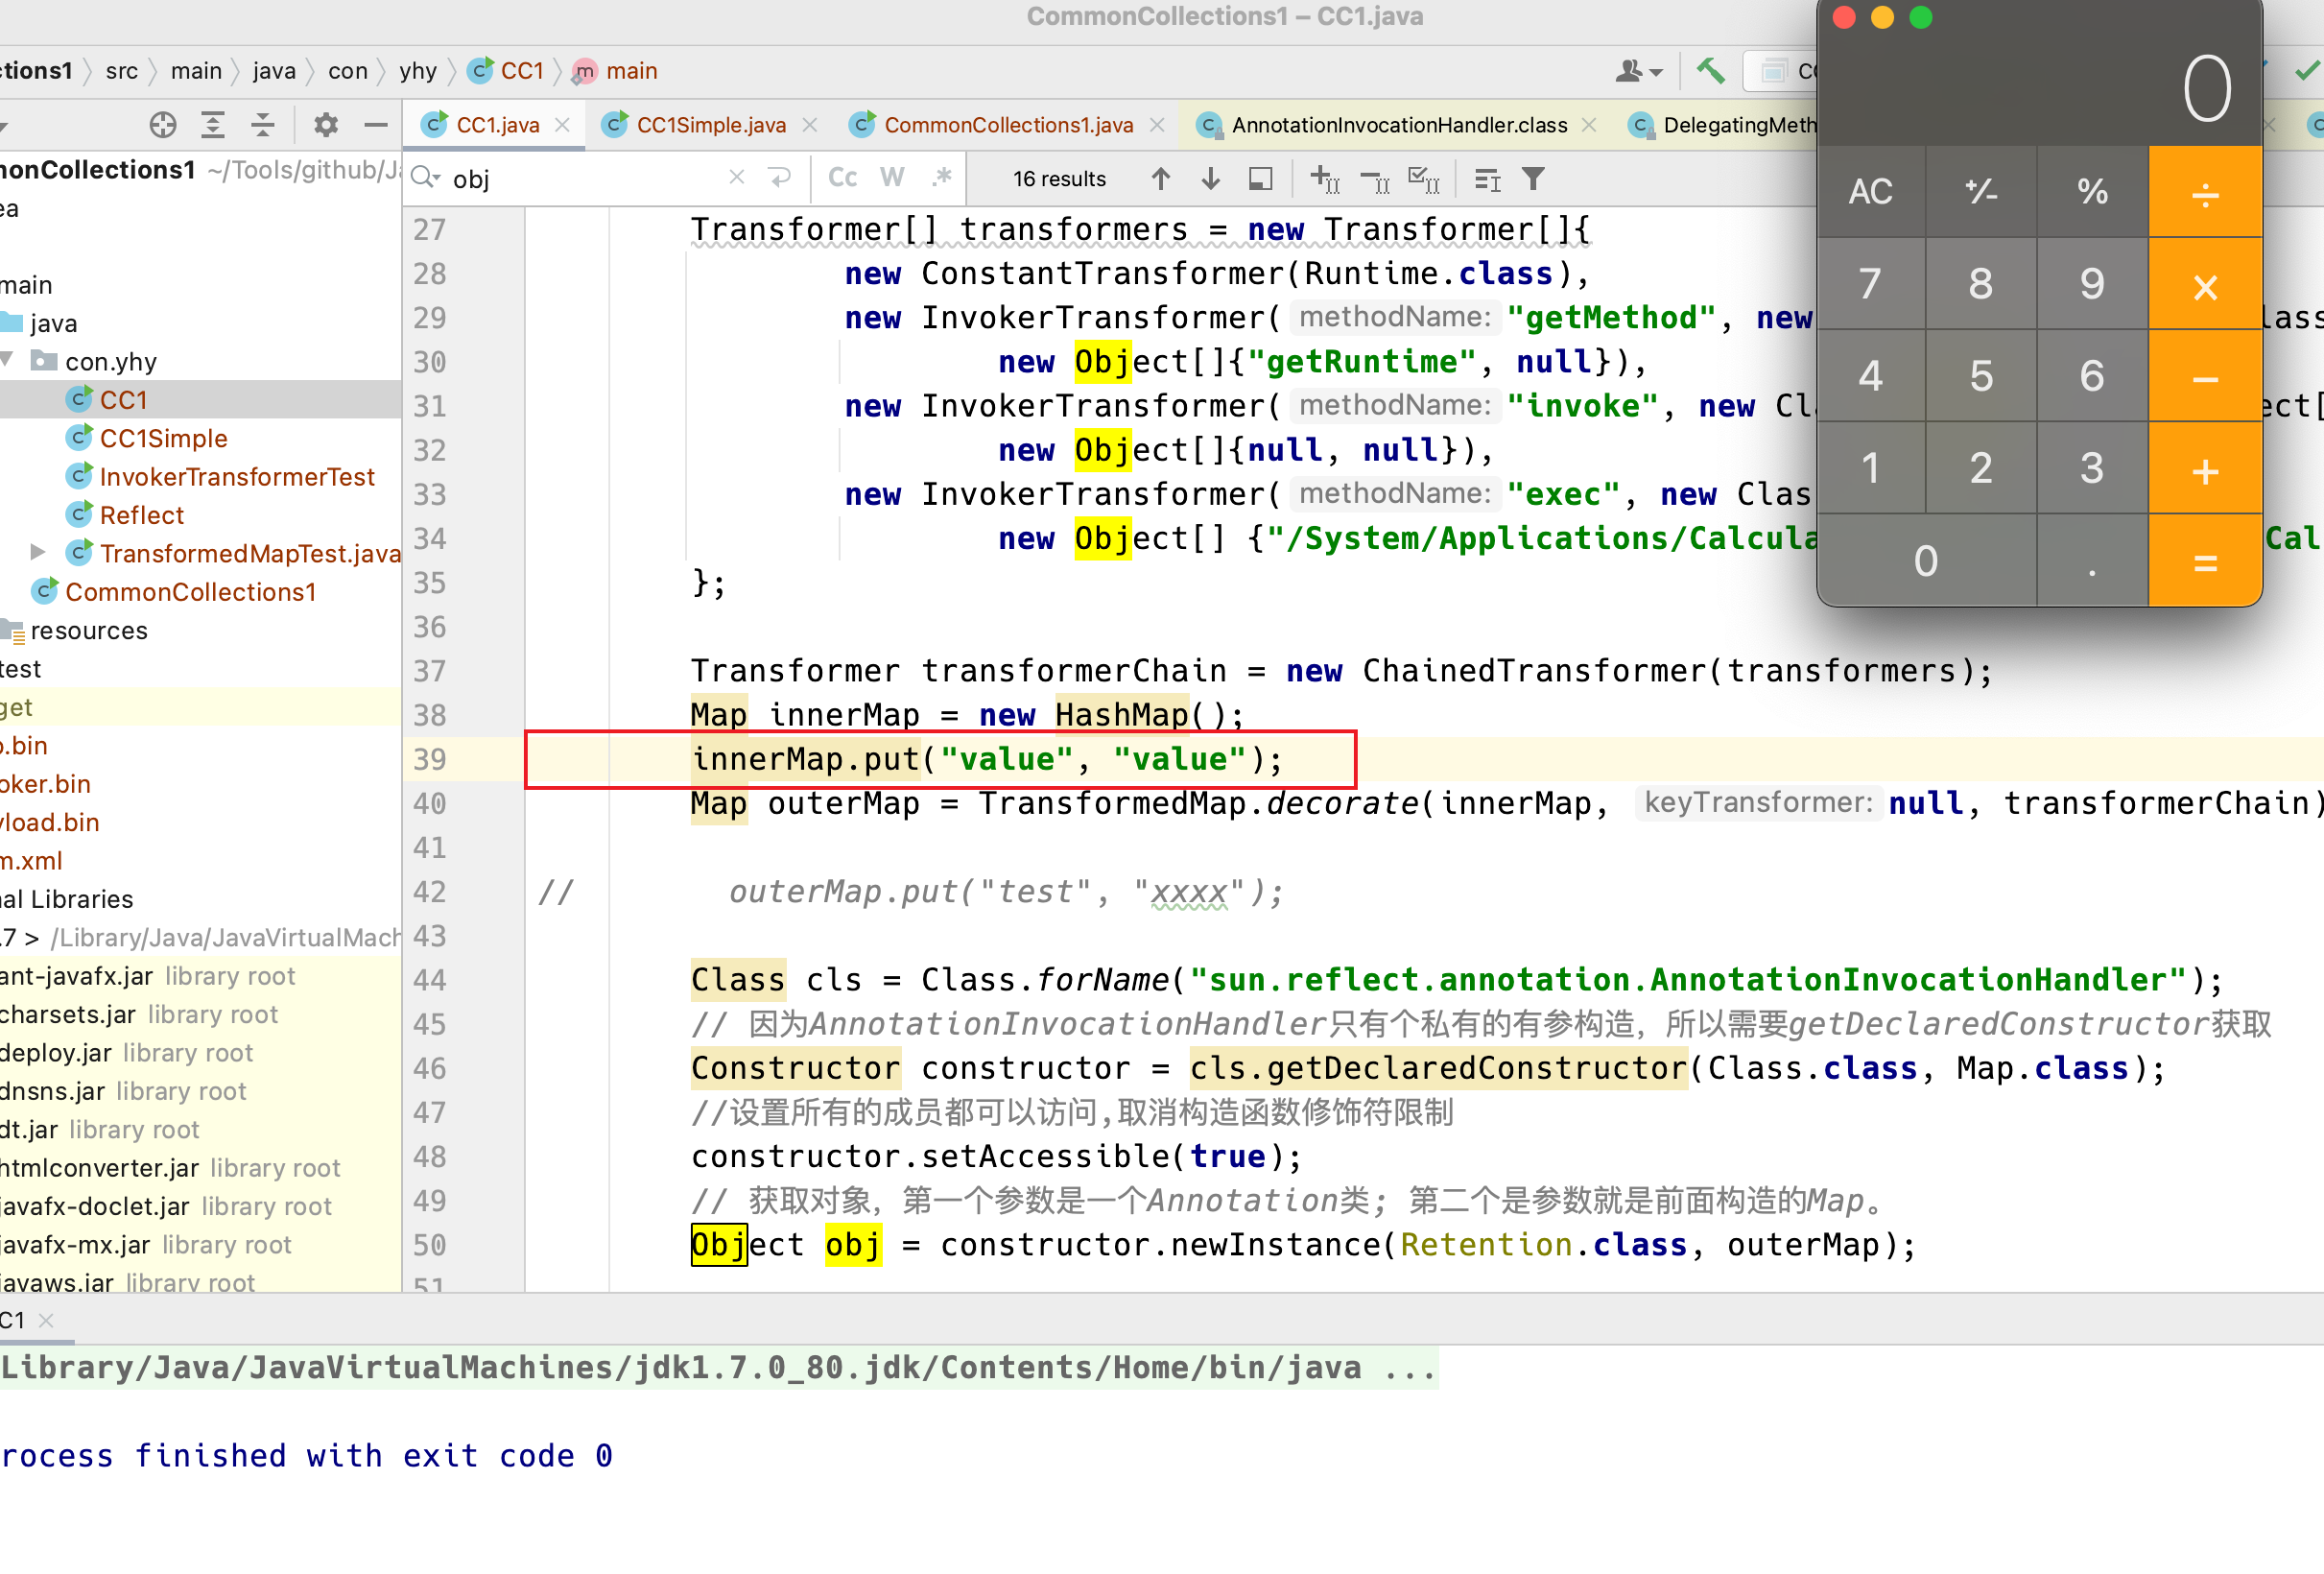Switch to the CommonCollections1.java tab
This screenshot has width=2324, height=1574.
pyautogui.click(x=1008, y=125)
